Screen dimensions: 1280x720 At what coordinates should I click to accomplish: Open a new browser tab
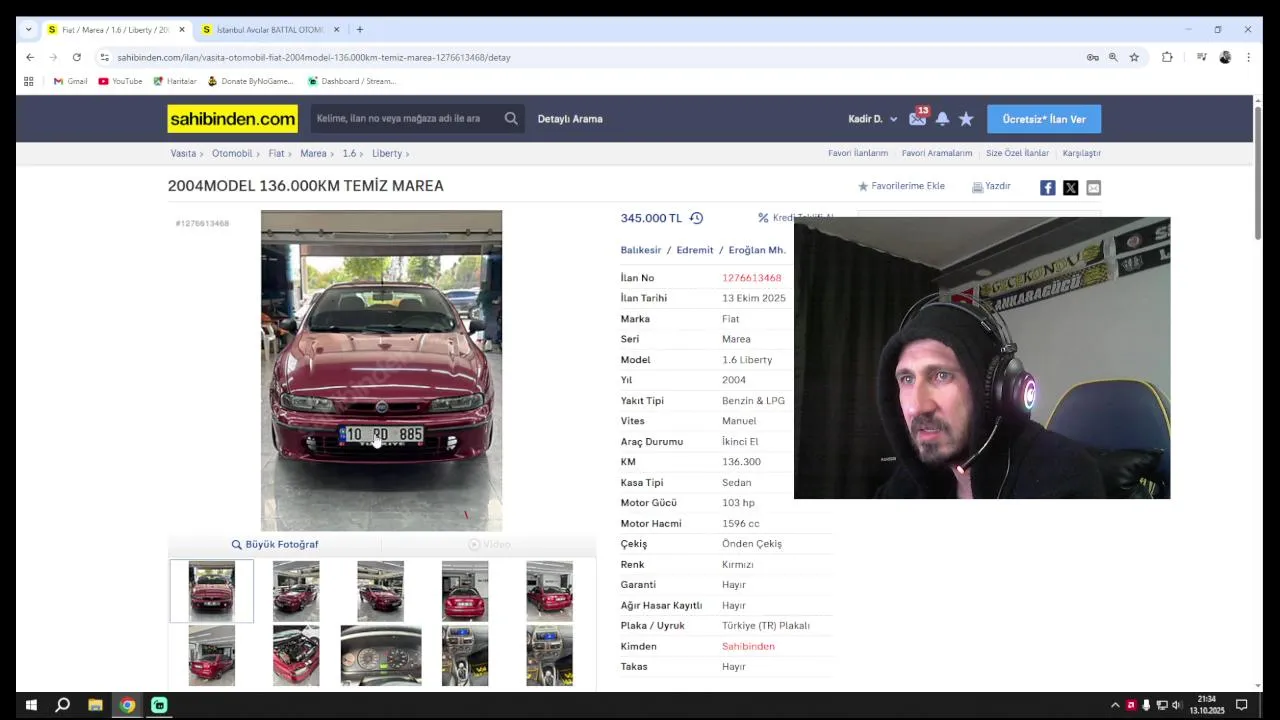coord(360,30)
